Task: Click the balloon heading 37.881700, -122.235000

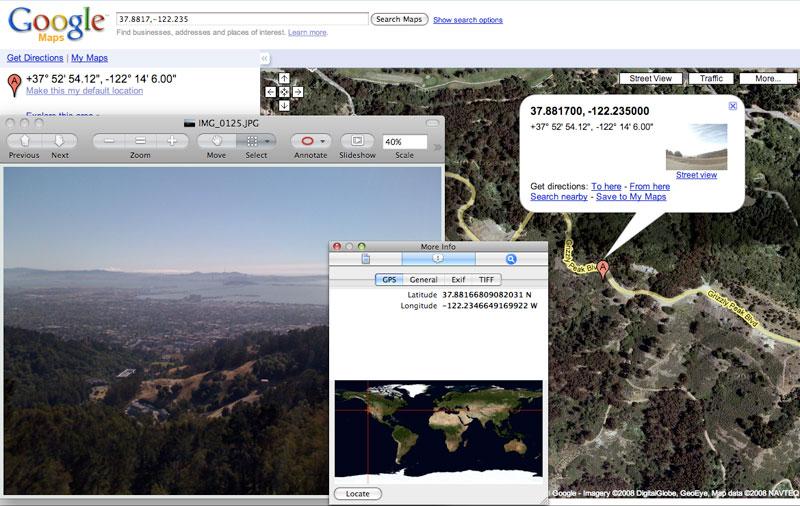Action: coord(590,111)
